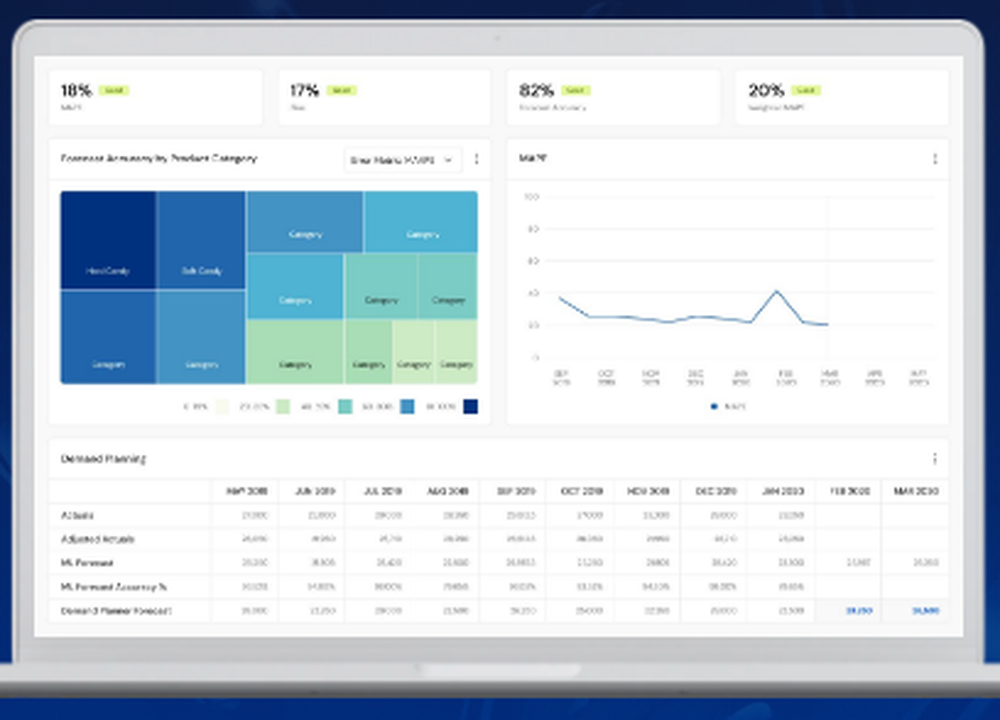Click the Good badge beside 17%
The image size is (1000, 720).
coord(342,91)
